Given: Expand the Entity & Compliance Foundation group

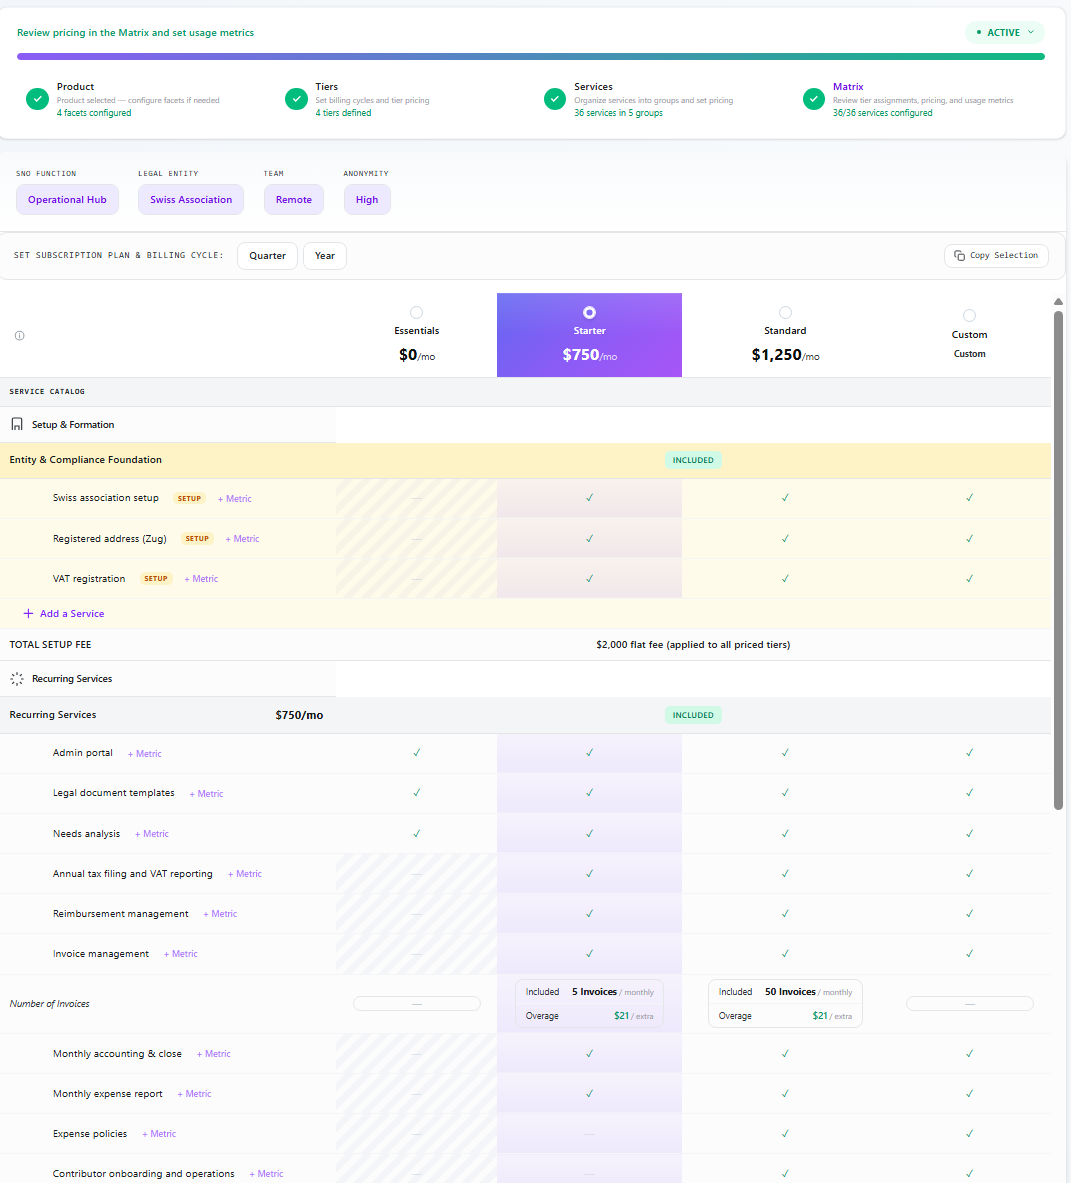Looking at the screenshot, I should (525, 460).
